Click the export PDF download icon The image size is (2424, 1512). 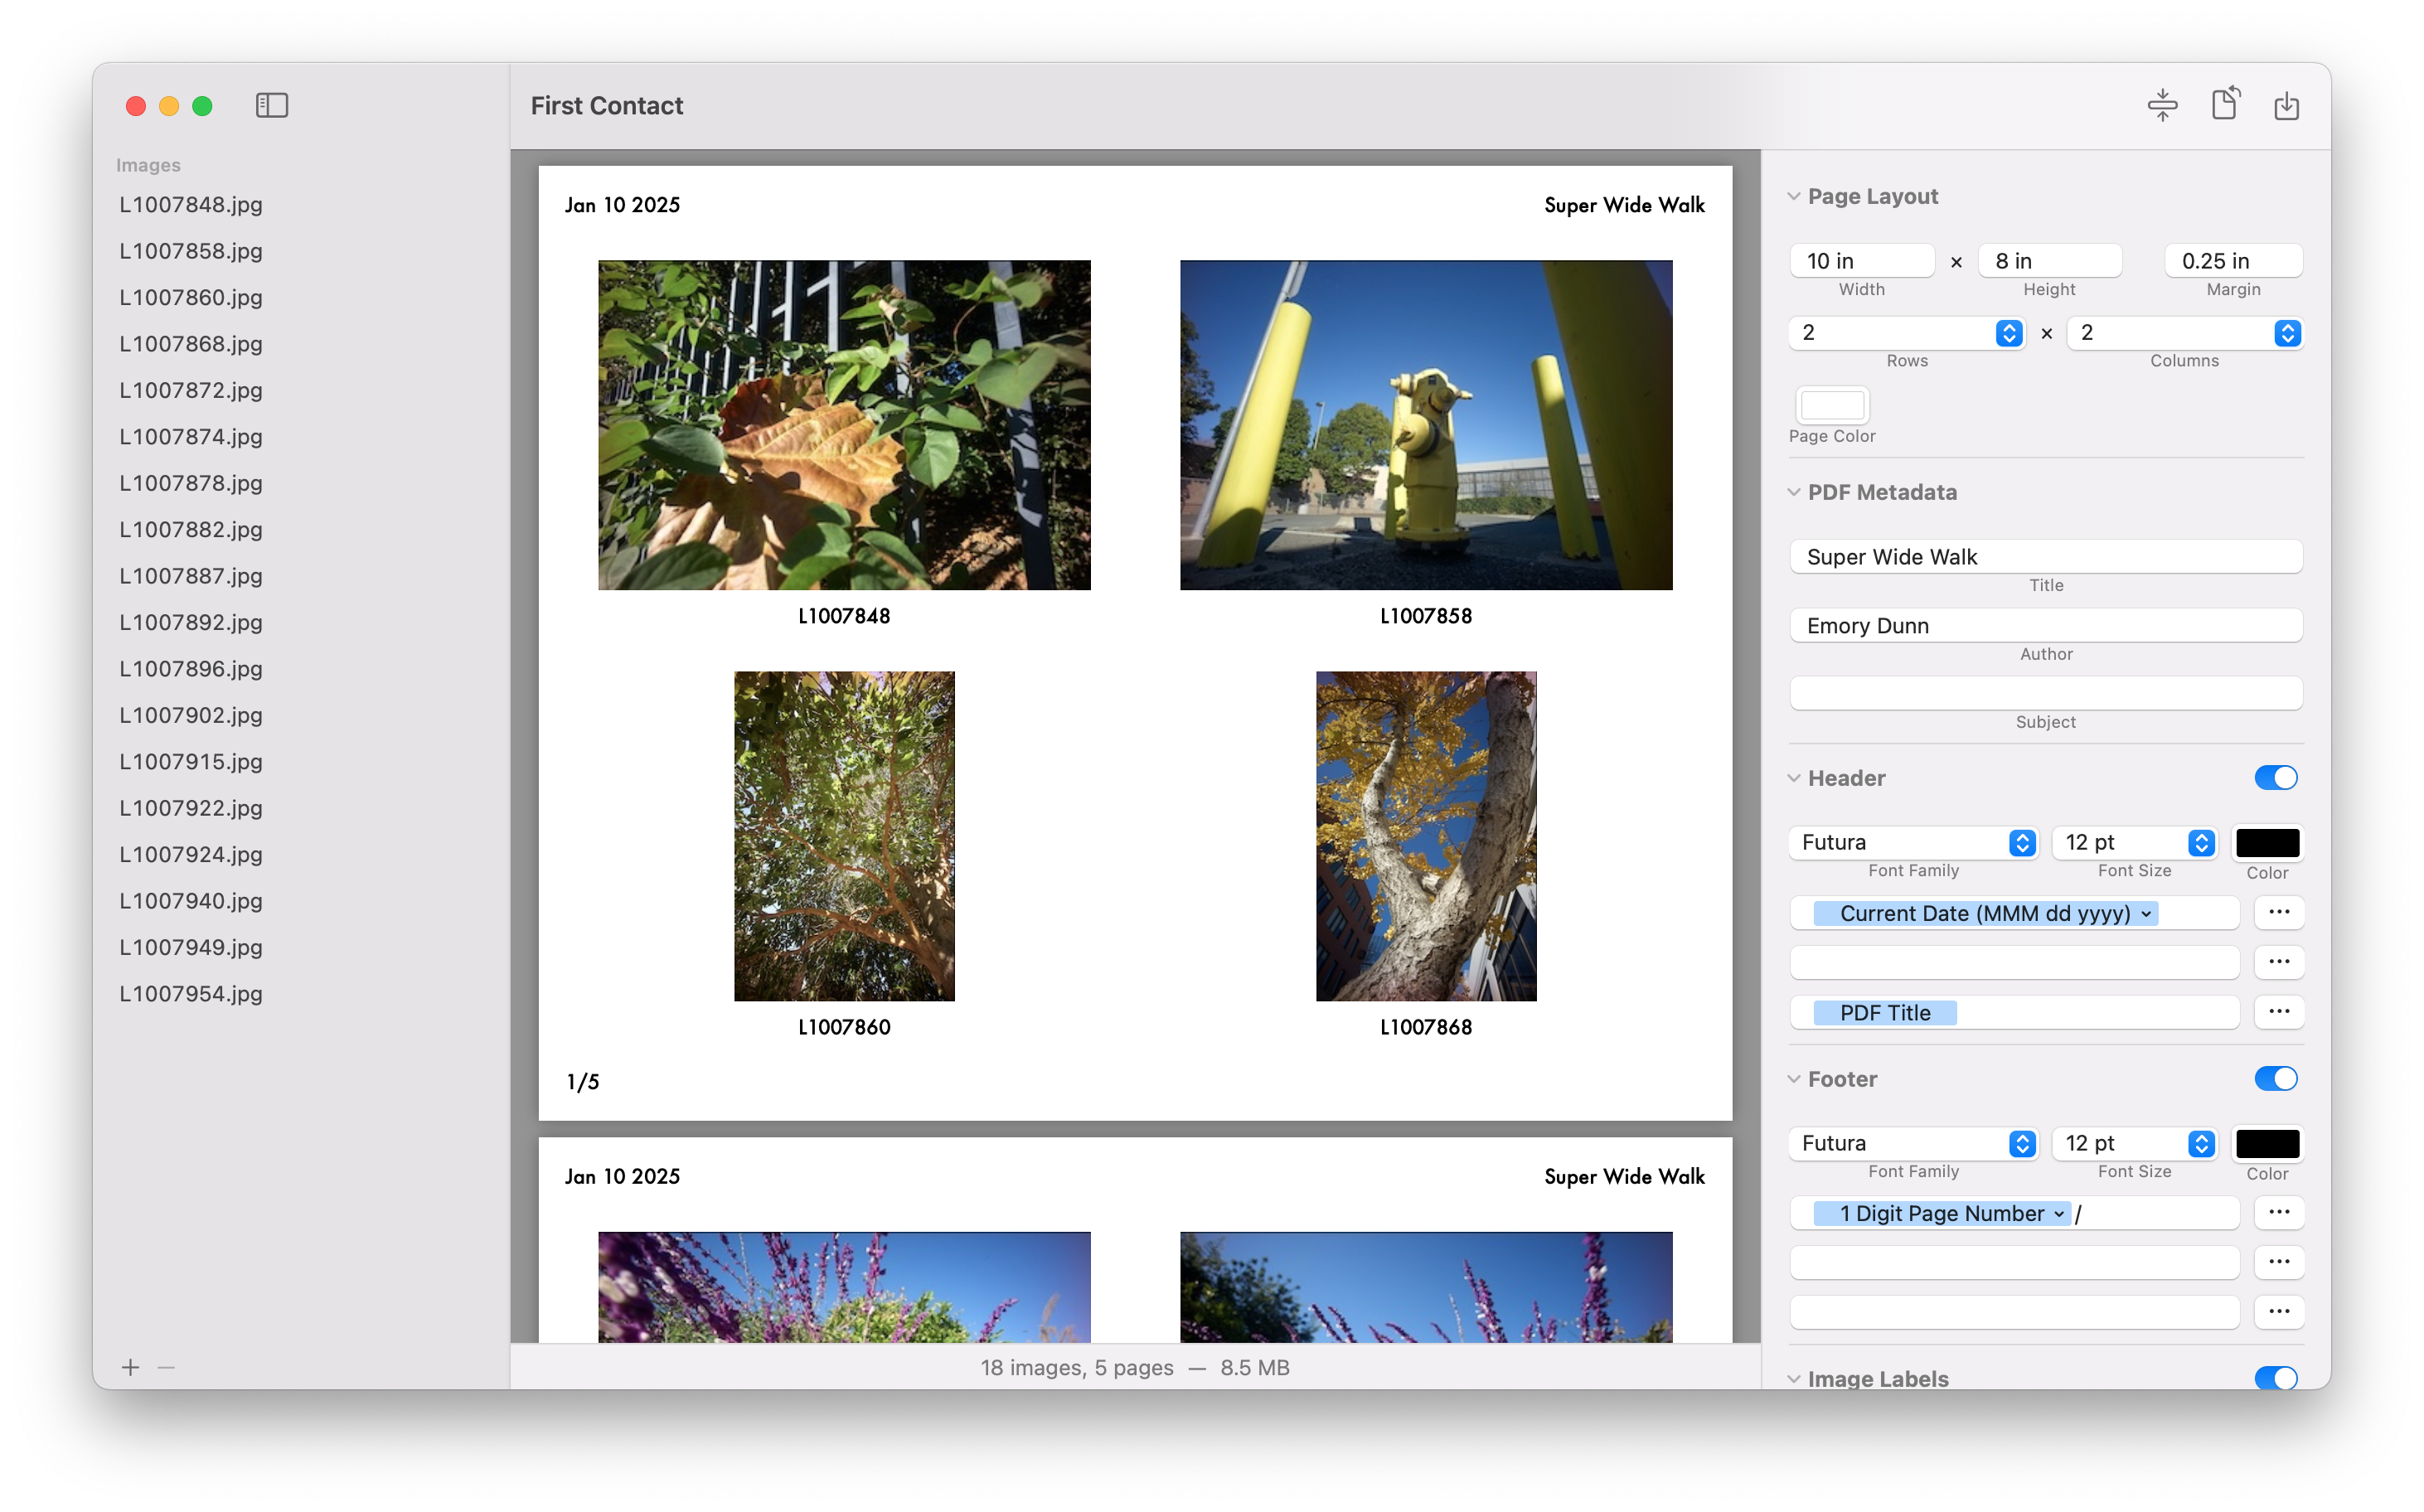click(2286, 105)
